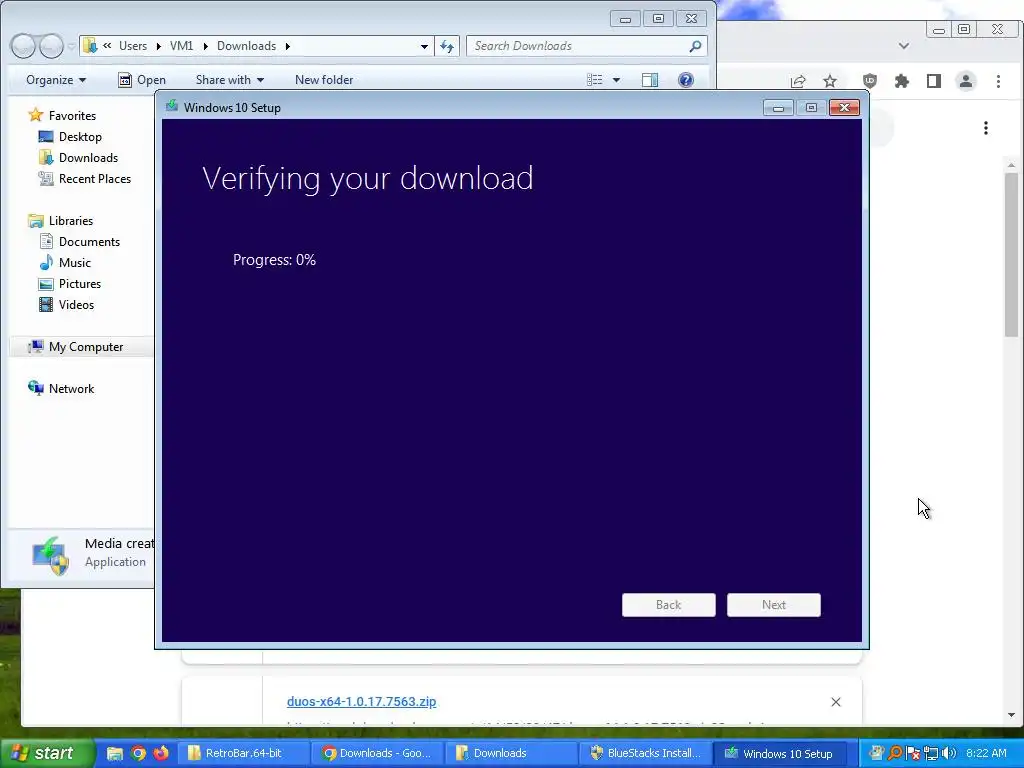This screenshot has width=1024, height=768.
Task: Toggle the preview pane icon in Explorer
Action: point(650,80)
